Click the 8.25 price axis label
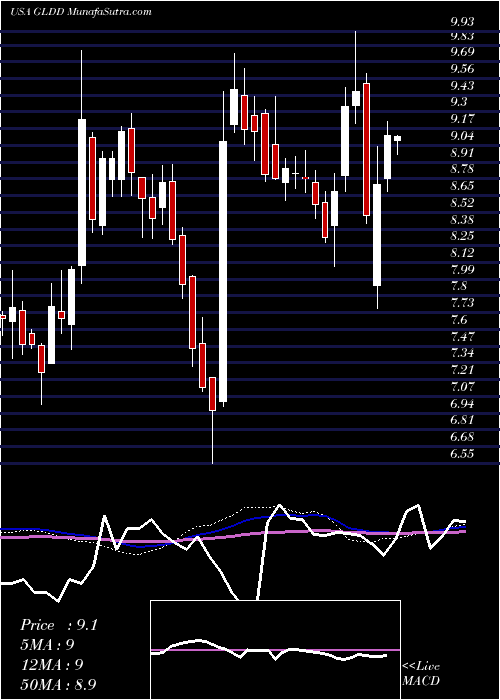500x700 pixels. pyautogui.click(x=462, y=235)
